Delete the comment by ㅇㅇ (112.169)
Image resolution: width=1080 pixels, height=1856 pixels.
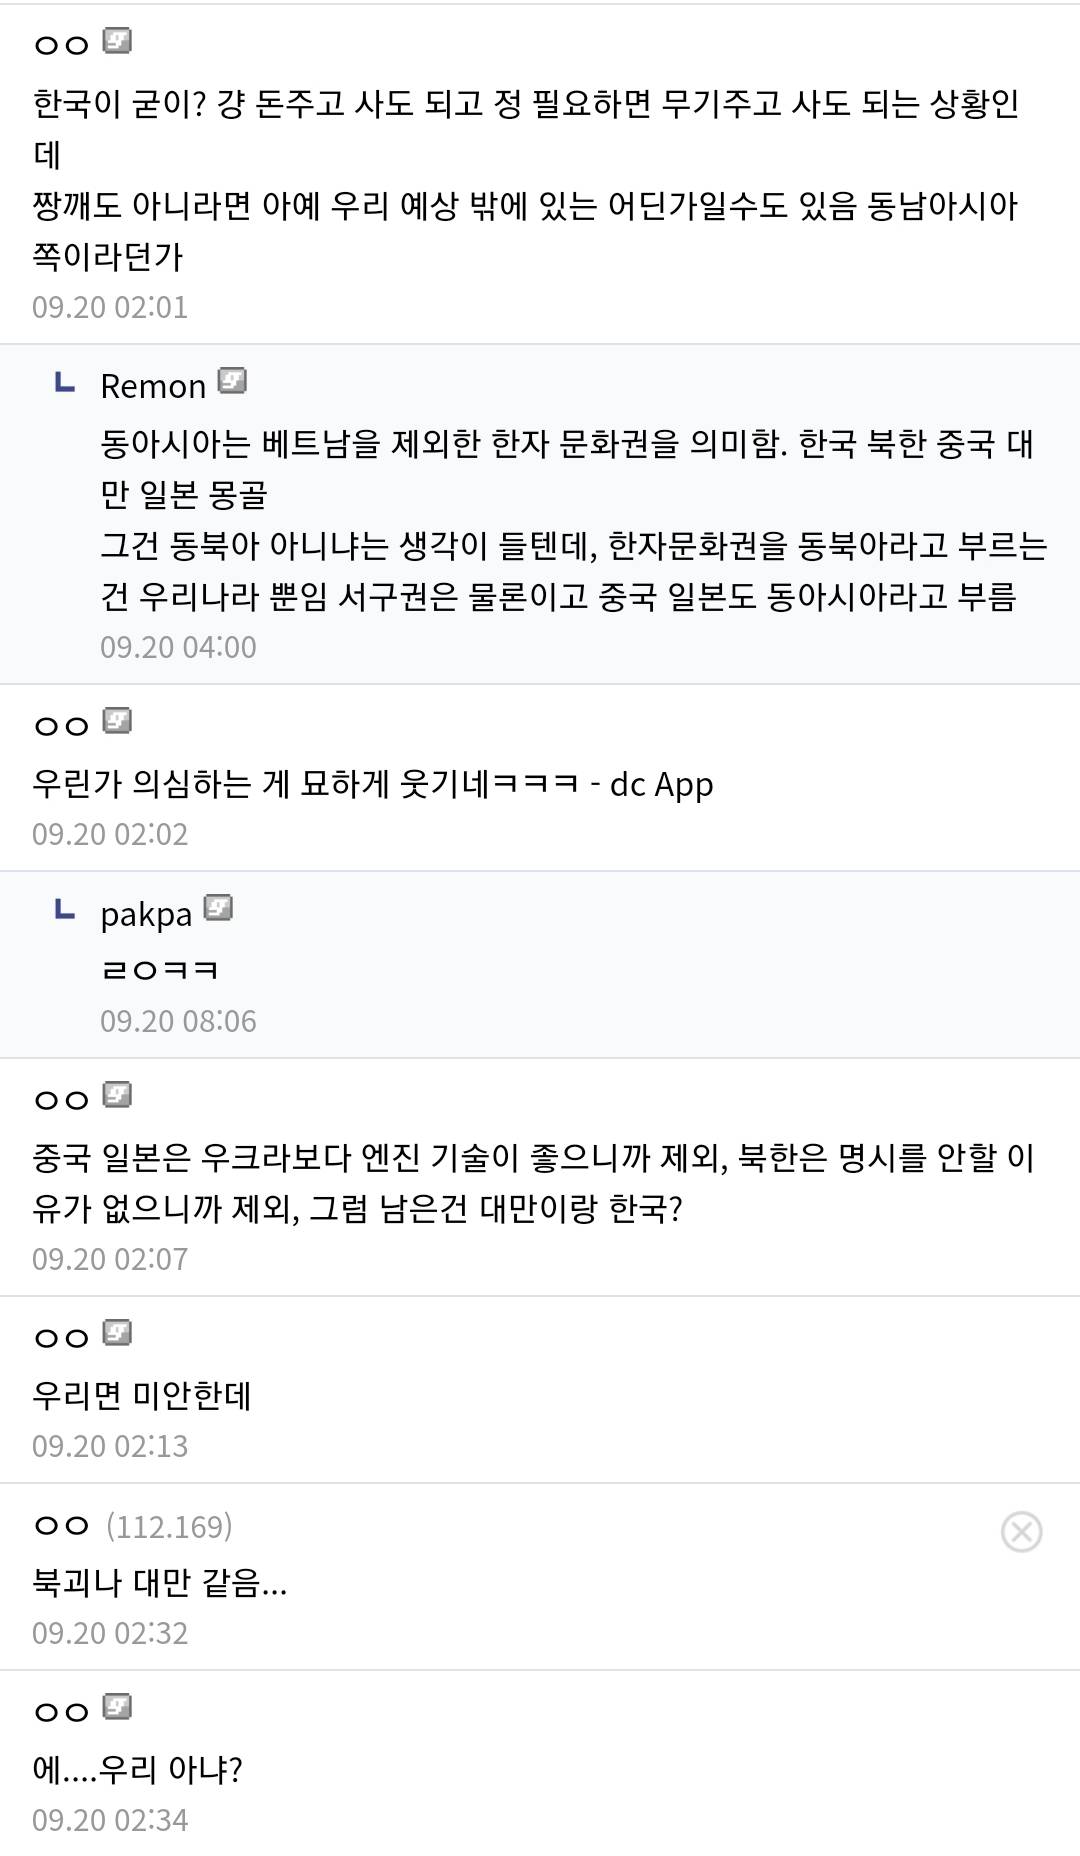(1021, 1531)
